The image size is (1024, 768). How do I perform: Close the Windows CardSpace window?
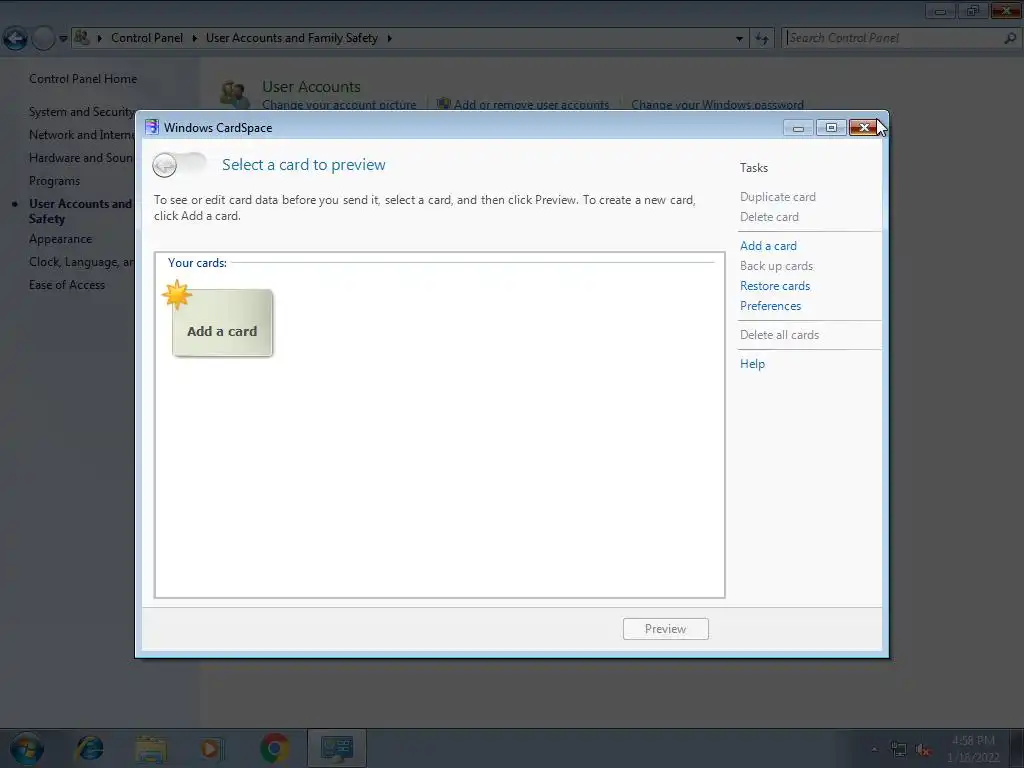click(863, 128)
